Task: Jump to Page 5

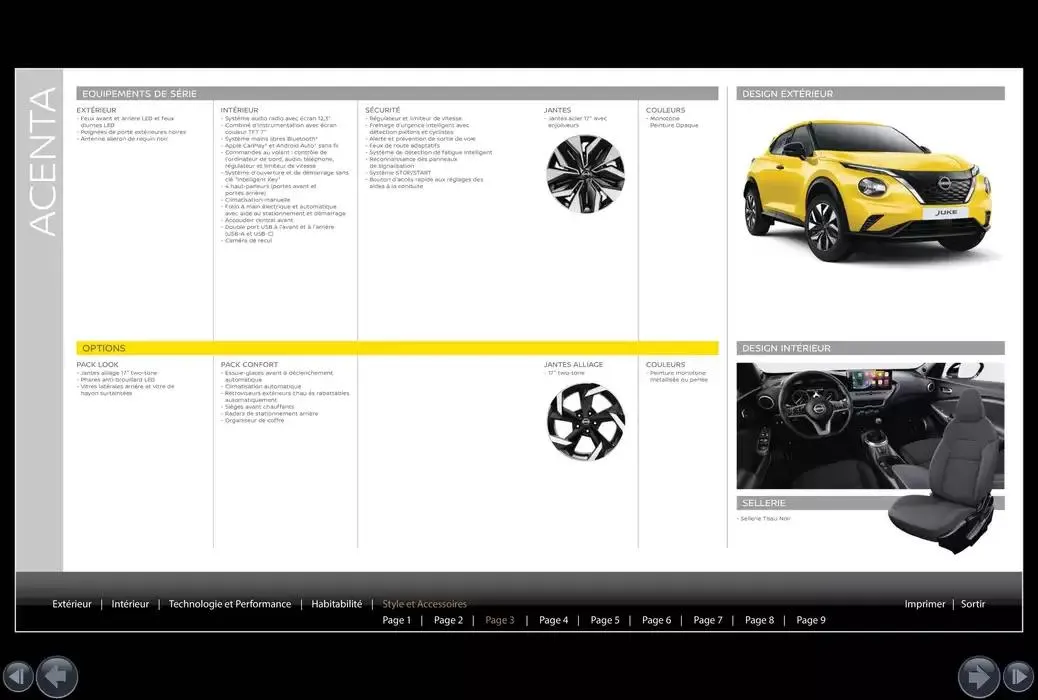Action: 605,620
